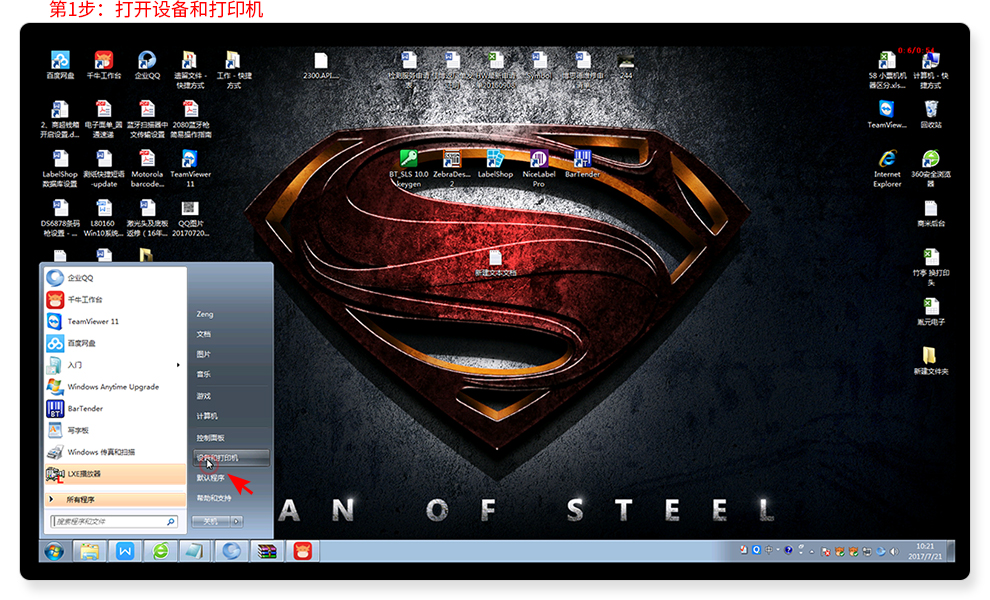This screenshot has height=600, width=990.
Task: Select the 2300.API file on desktop
Action: [x=321, y=66]
